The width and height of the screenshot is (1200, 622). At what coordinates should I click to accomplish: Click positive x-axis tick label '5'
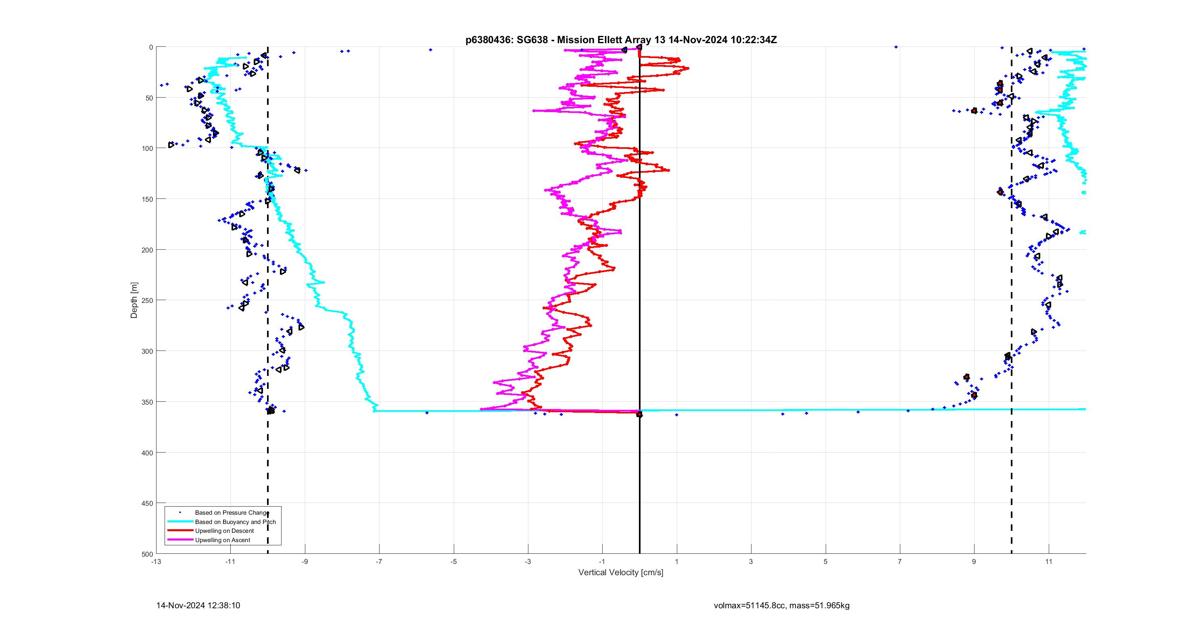pos(826,562)
